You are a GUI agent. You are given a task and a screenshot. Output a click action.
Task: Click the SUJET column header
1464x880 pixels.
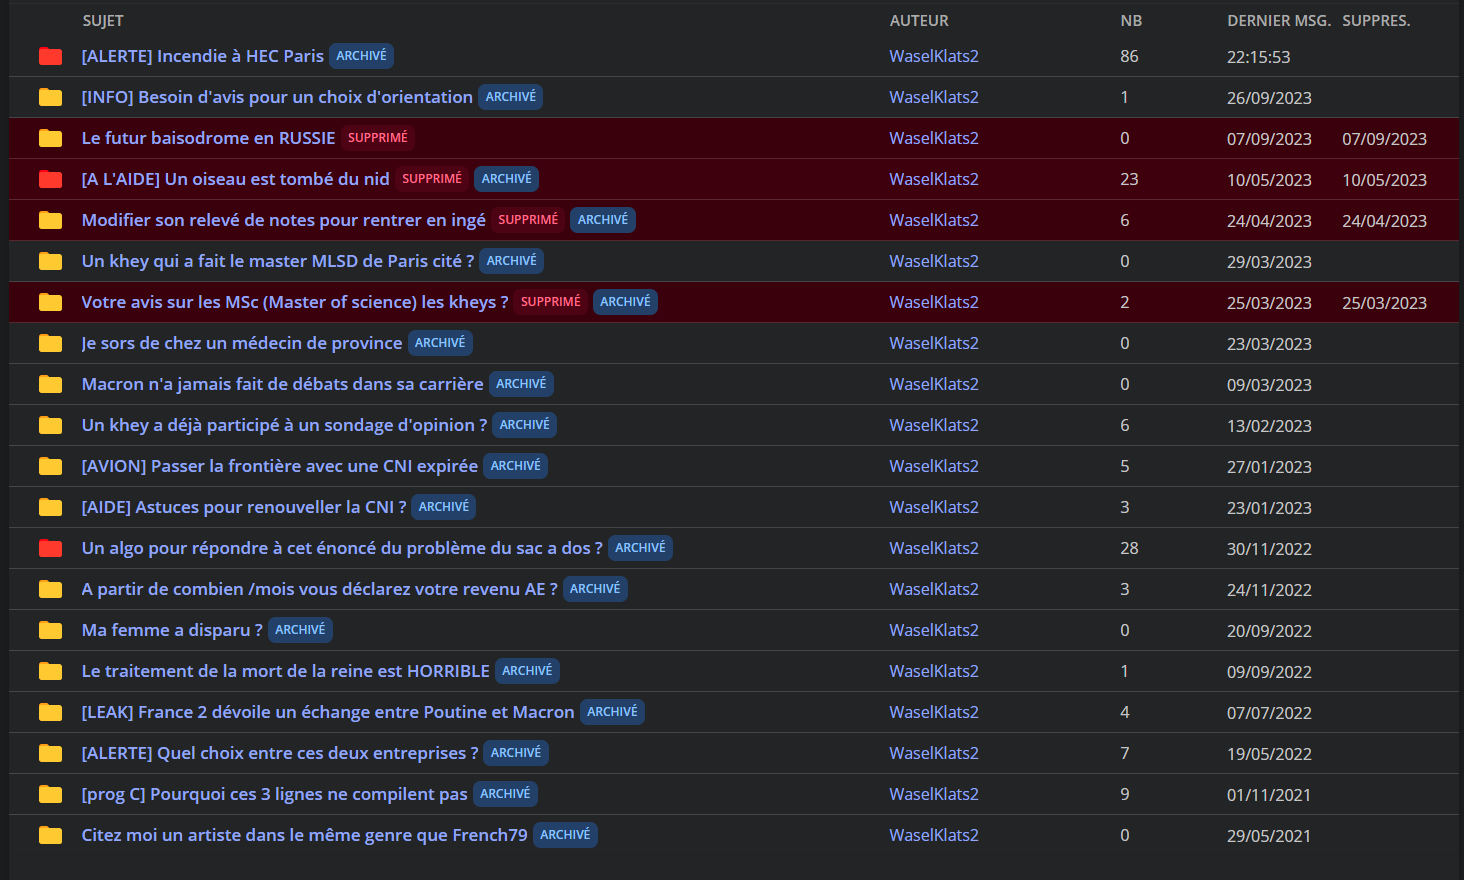click(103, 21)
